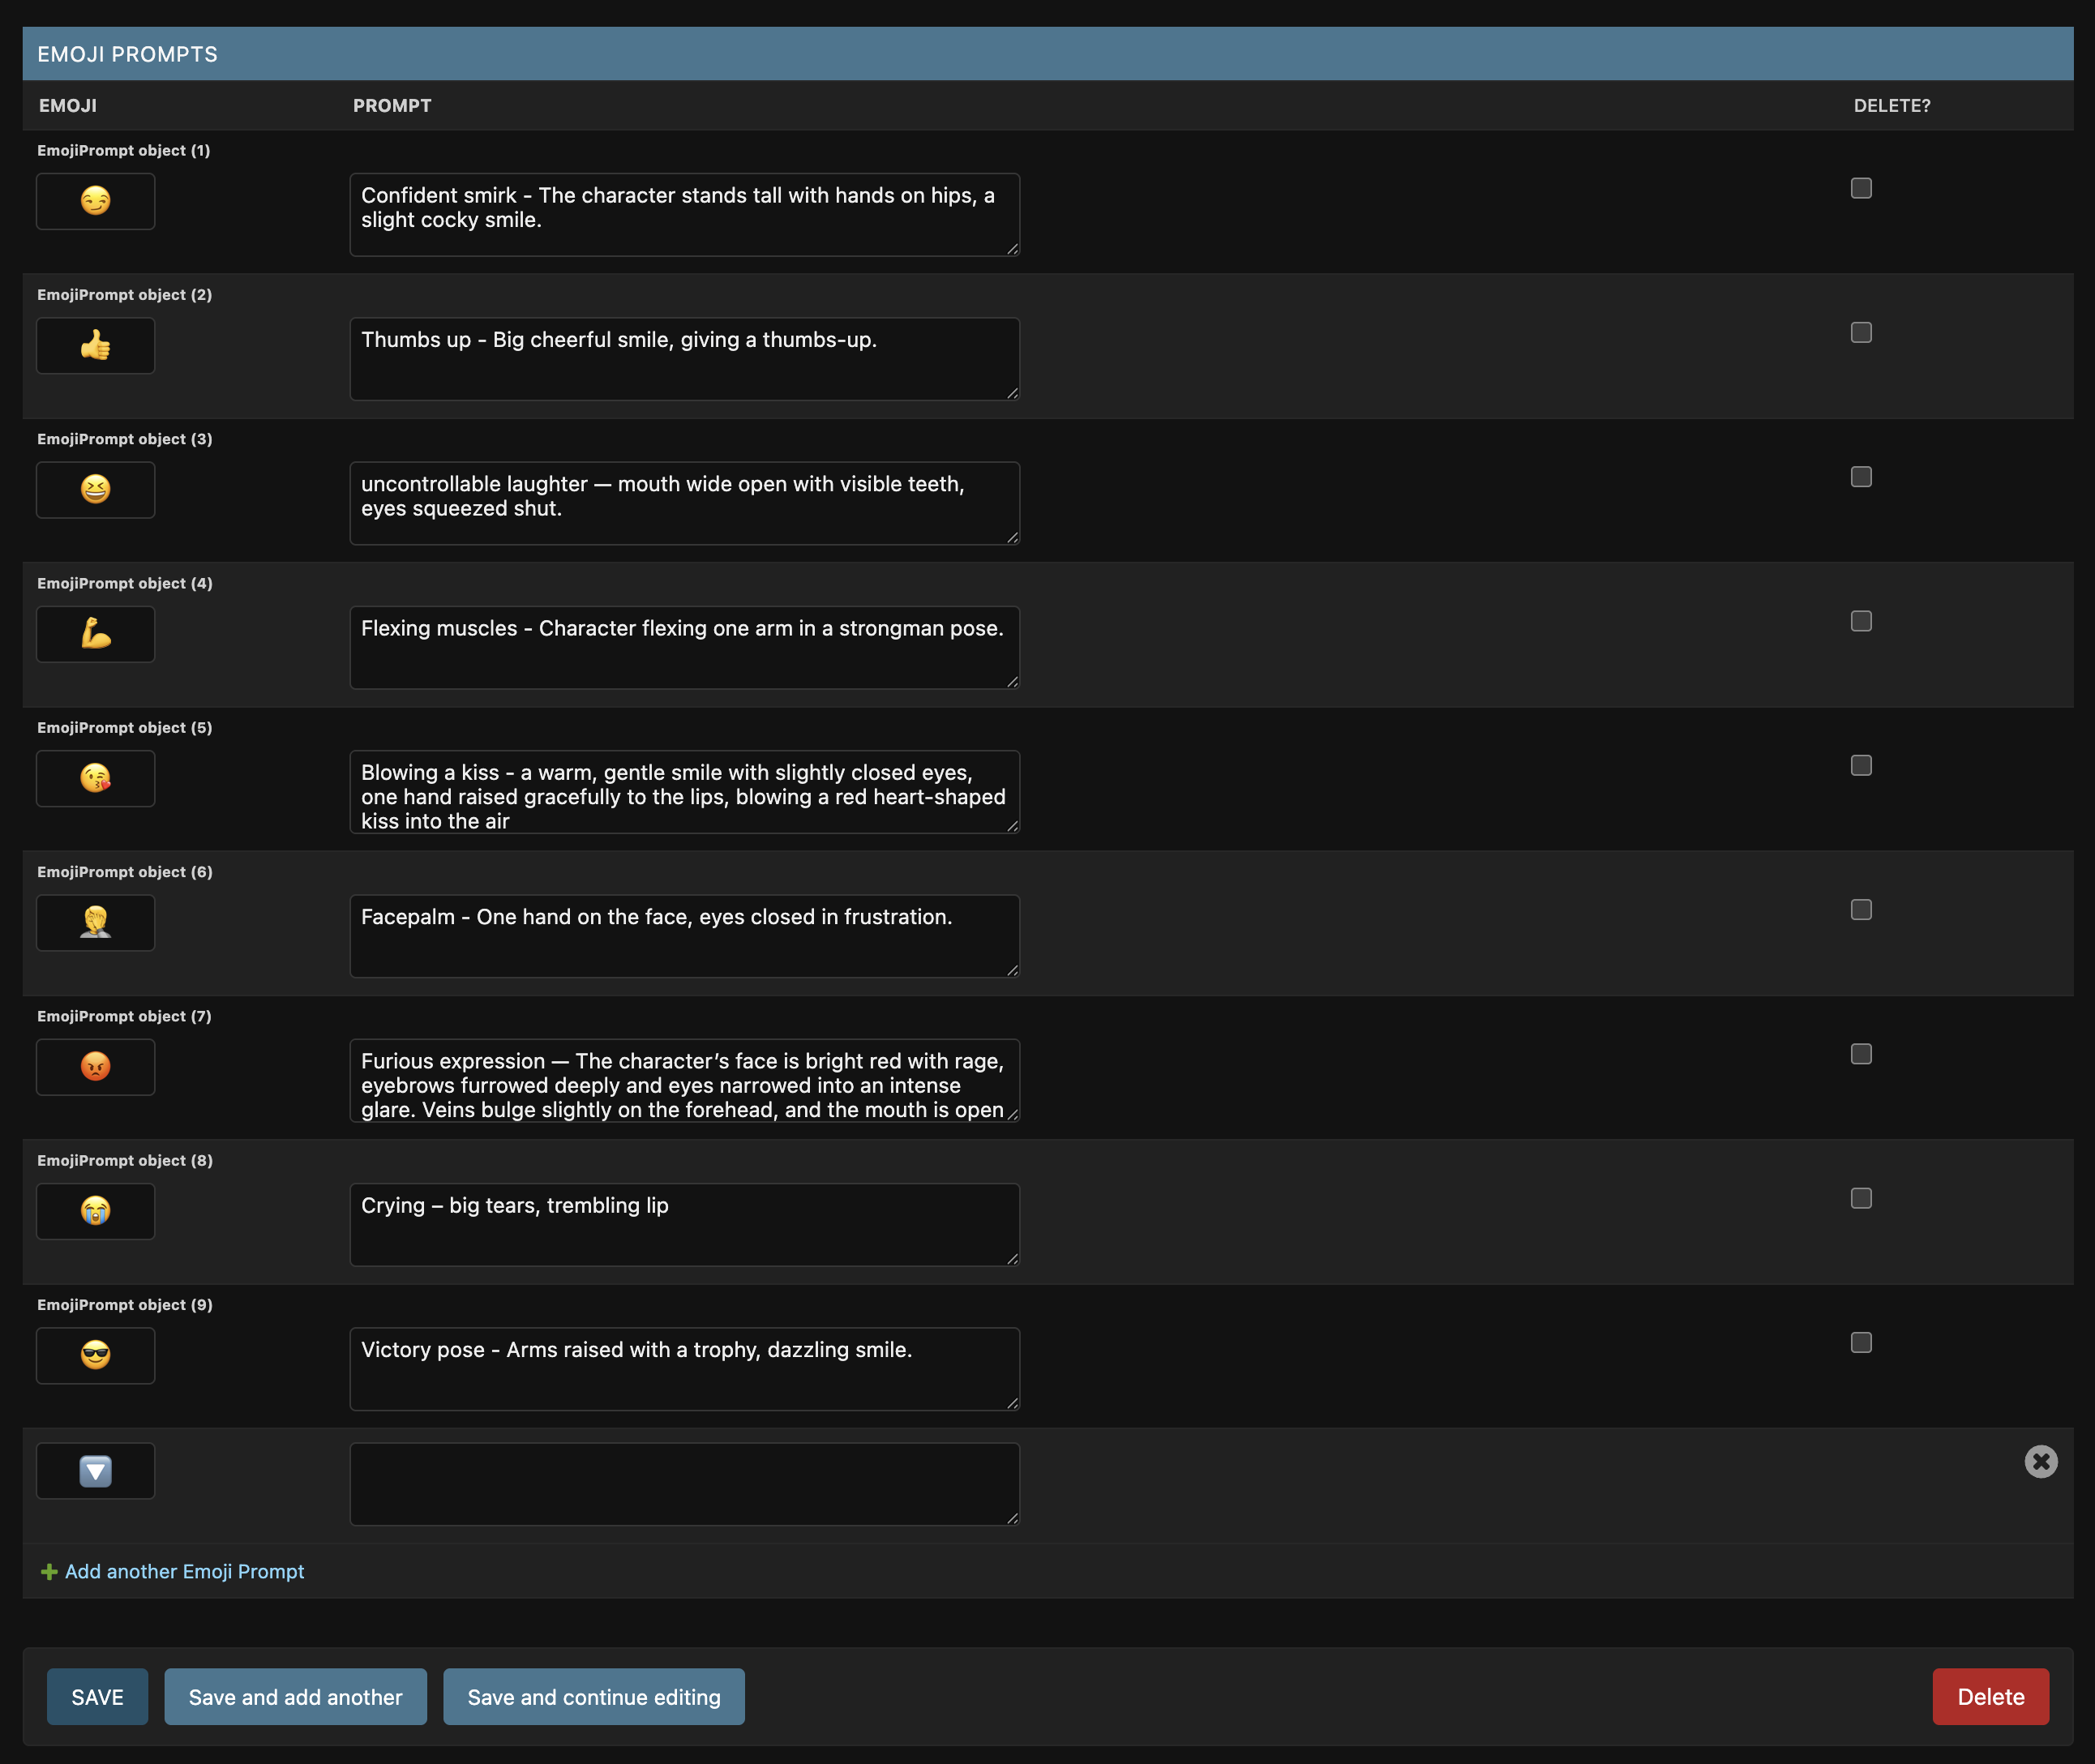Click the smirking face emoji field
2095x1764 pixels.
click(95, 201)
